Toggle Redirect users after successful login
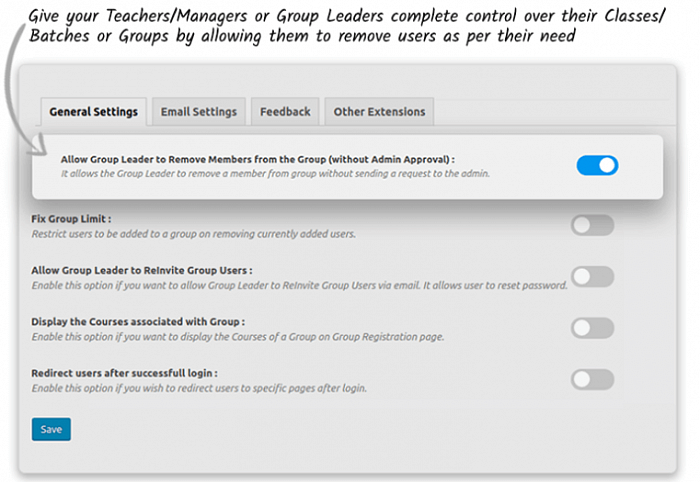Image resolution: width=700 pixels, height=482 pixels. (592, 379)
